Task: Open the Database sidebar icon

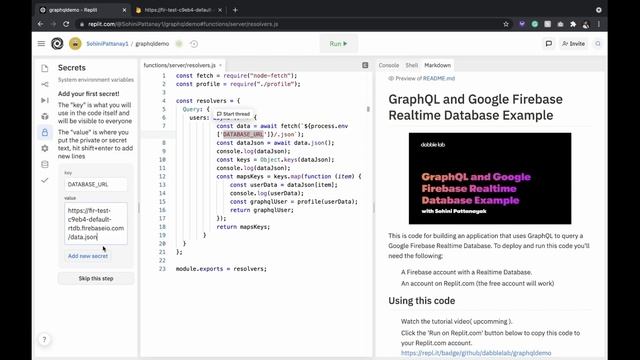Action: (44, 164)
